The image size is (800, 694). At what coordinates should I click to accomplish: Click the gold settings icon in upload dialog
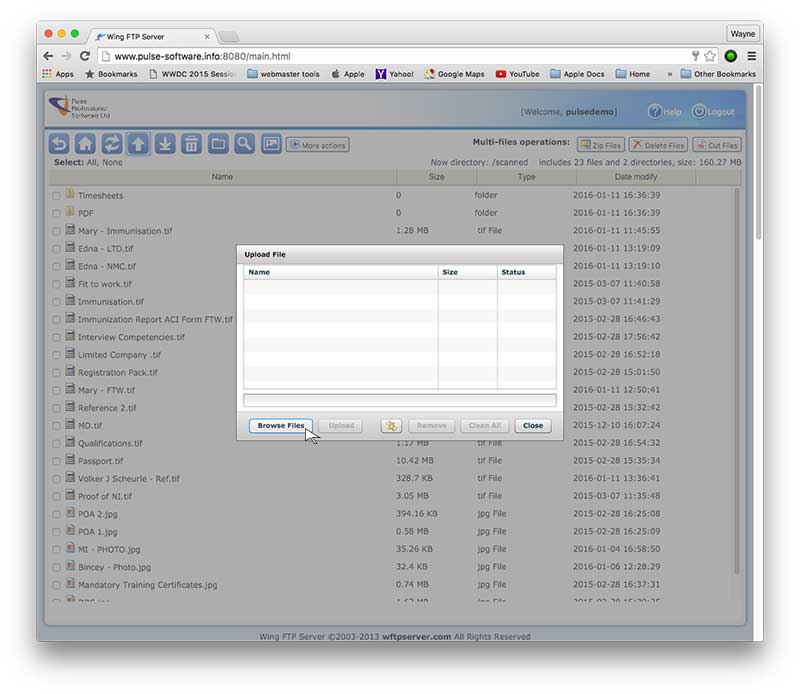pyautogui.click(x=390, y=426)
